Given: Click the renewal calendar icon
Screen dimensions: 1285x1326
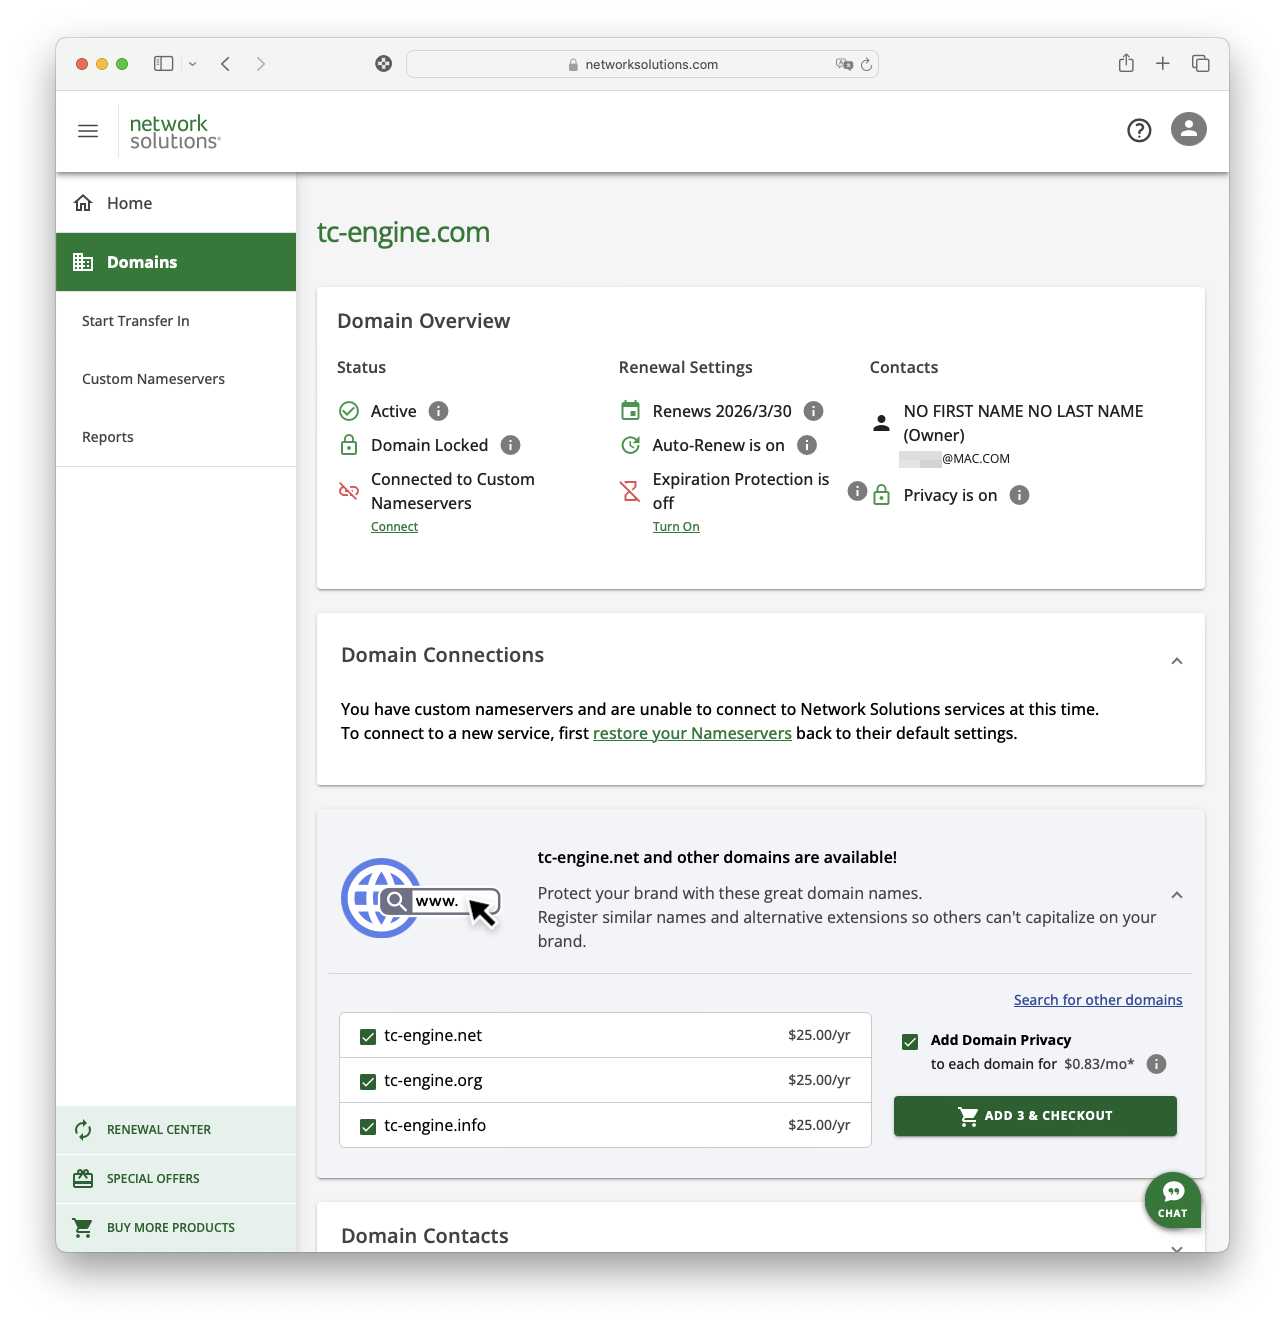Looking at the screenshot, I should (630, 411).
